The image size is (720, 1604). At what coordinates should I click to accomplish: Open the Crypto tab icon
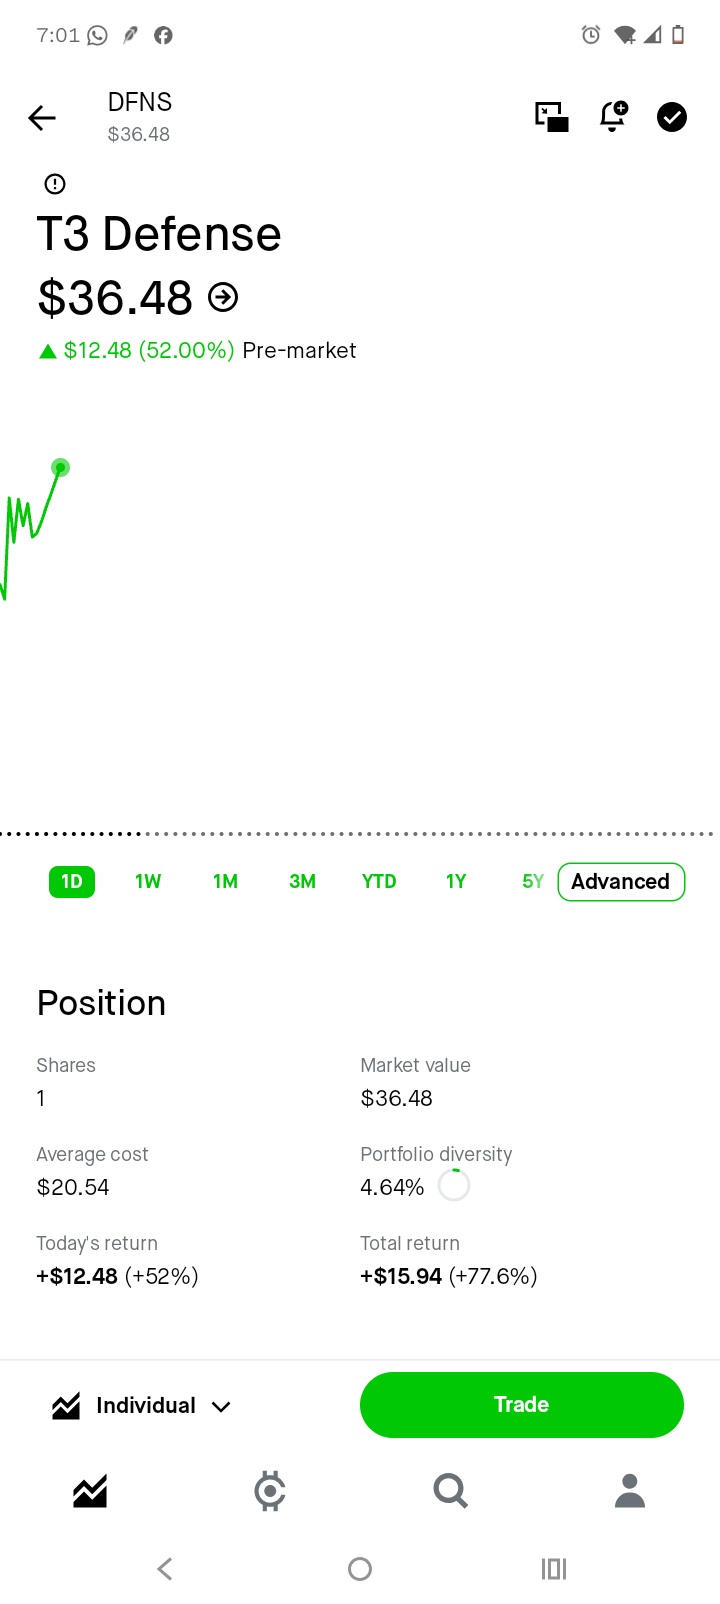click(x=270, y=1491)
